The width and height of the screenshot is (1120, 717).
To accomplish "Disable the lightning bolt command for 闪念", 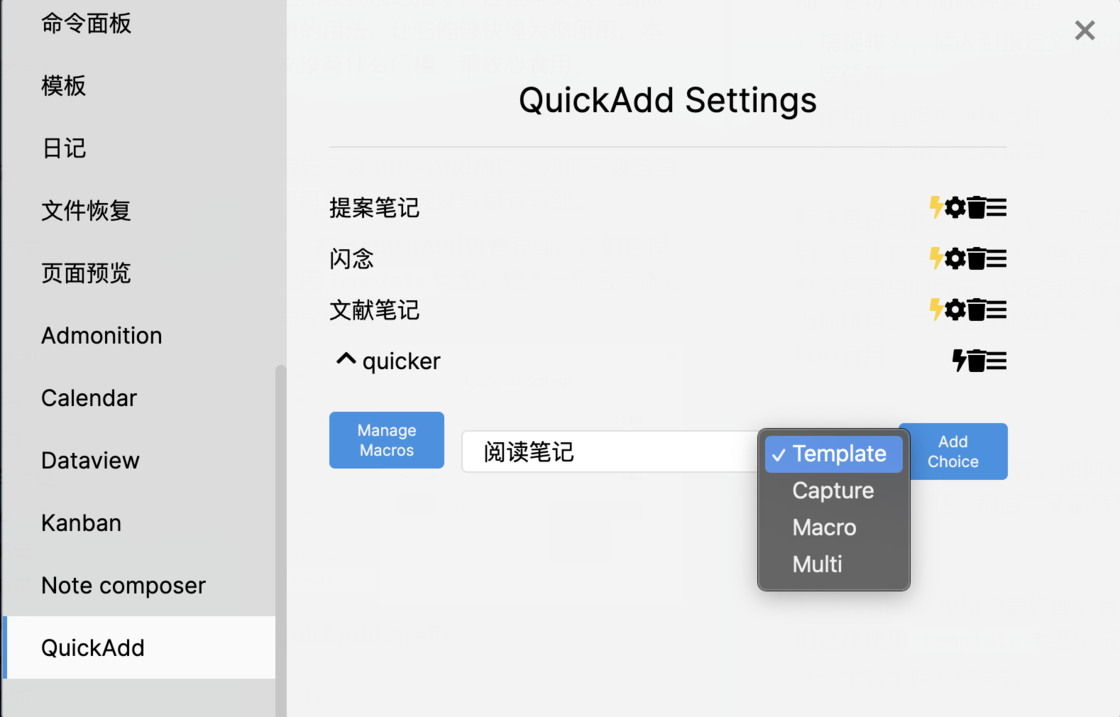I will tap(936, 259).
